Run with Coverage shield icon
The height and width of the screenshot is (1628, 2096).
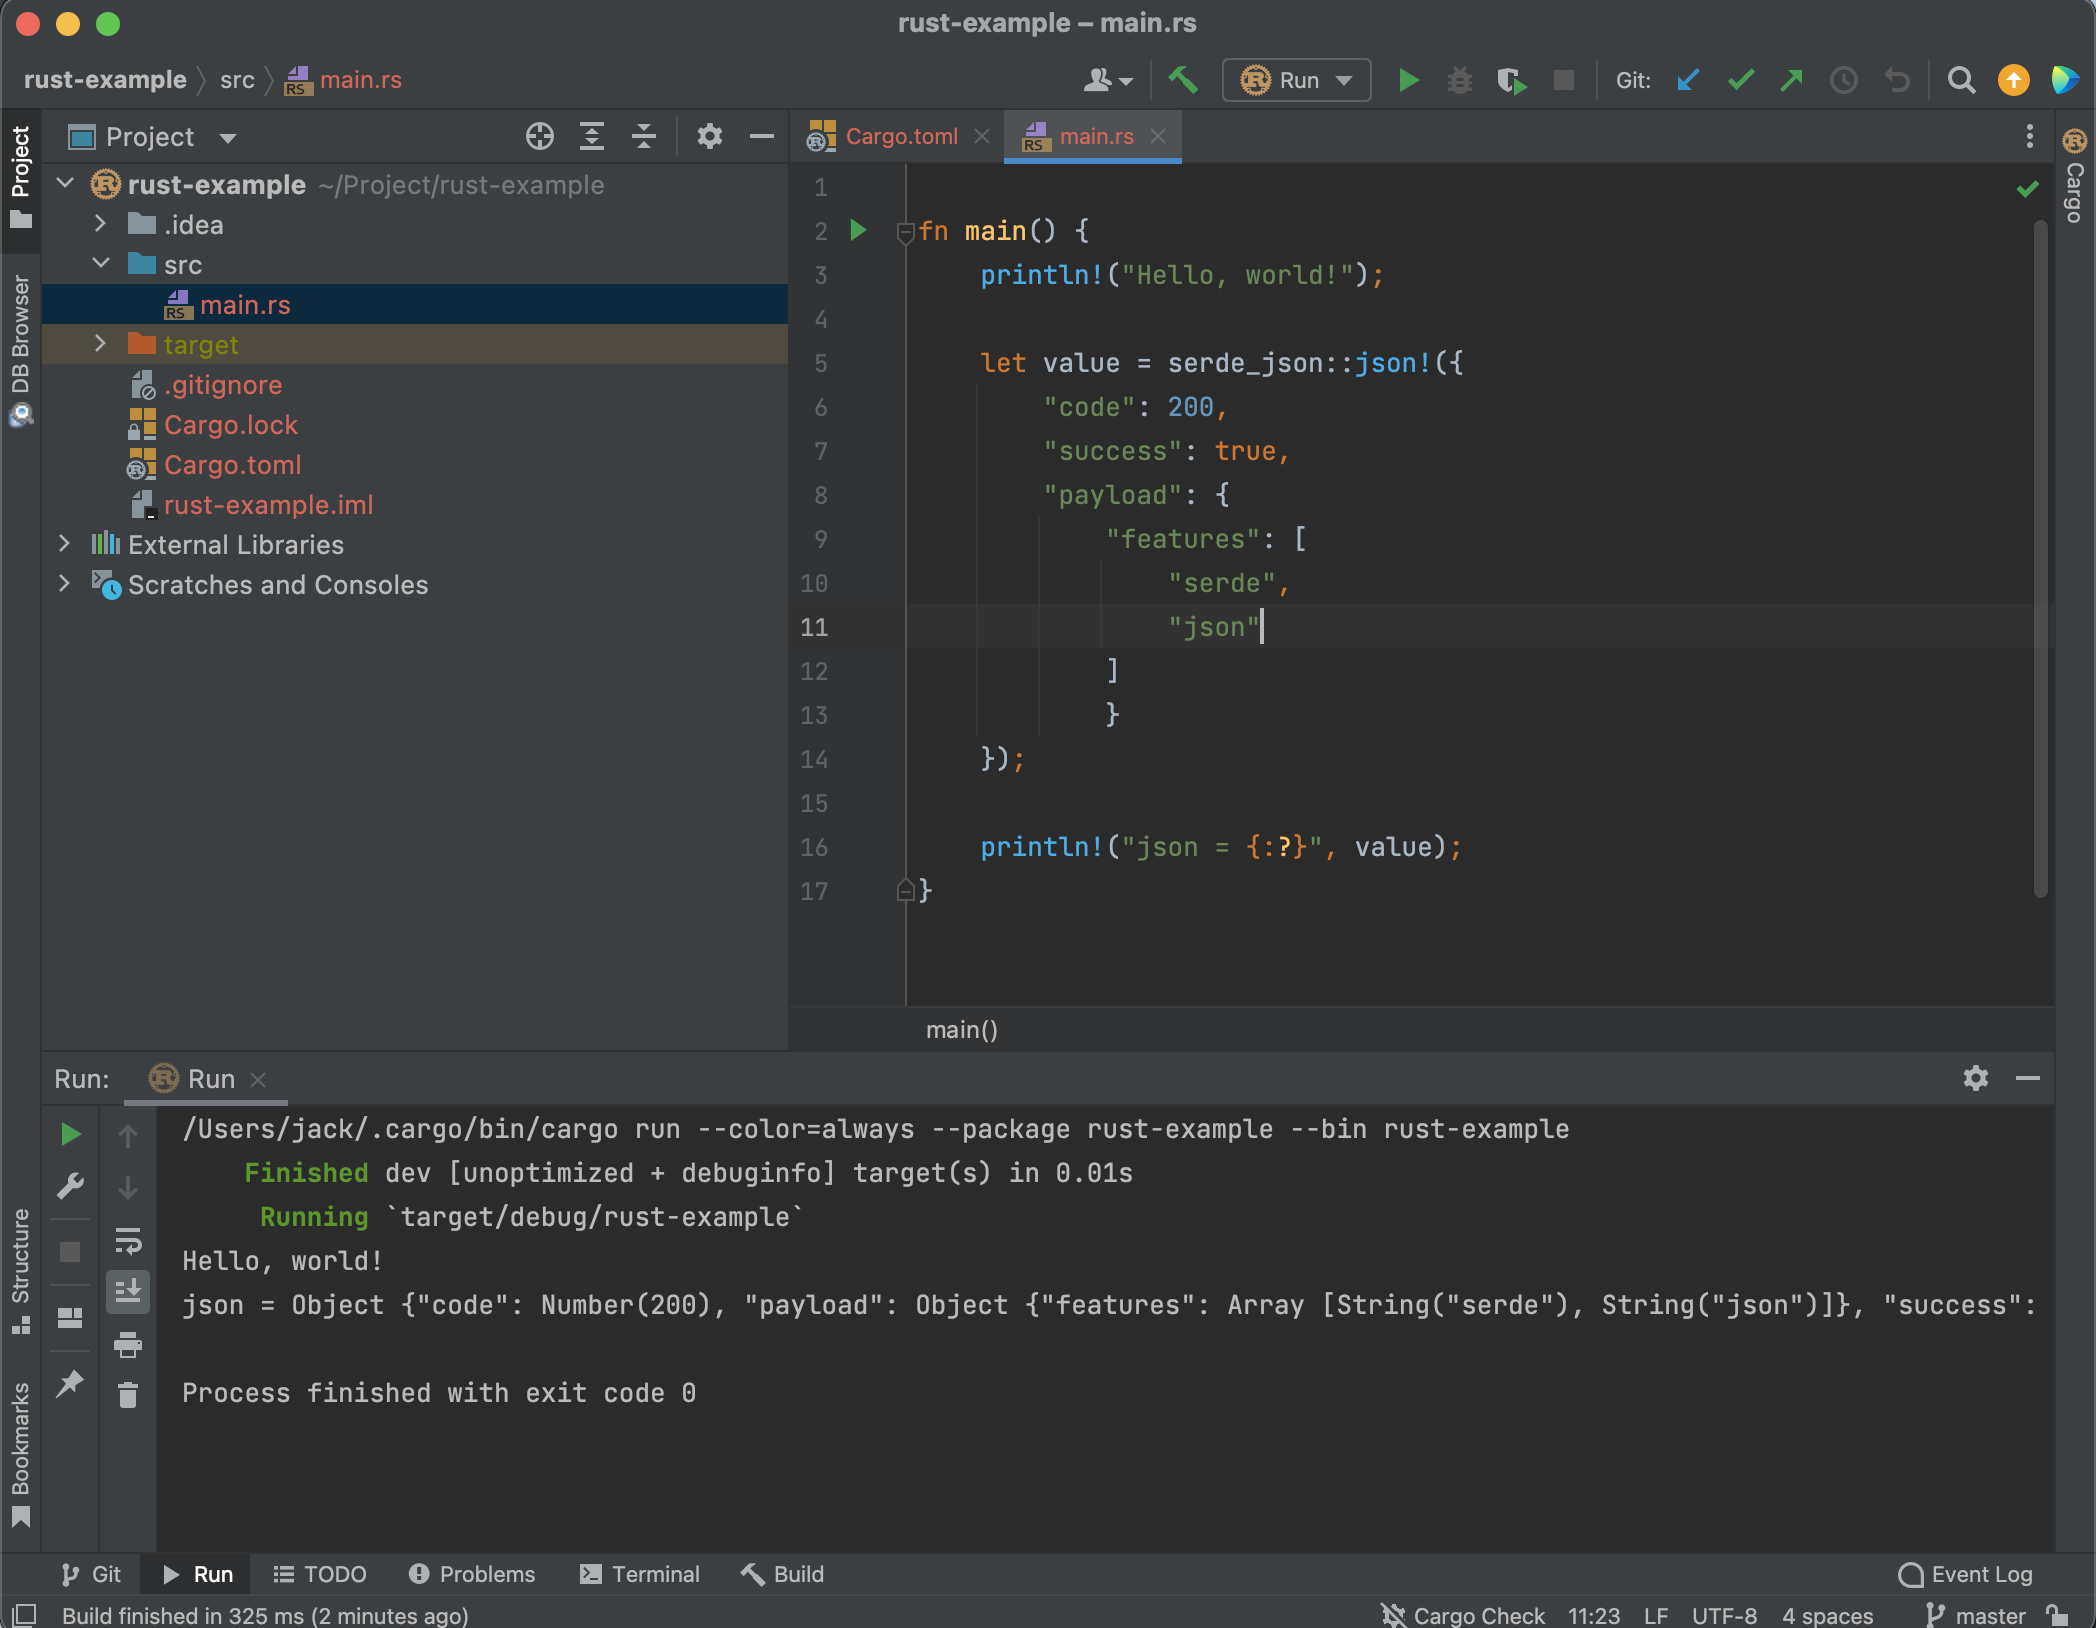tap(1511, 80)
